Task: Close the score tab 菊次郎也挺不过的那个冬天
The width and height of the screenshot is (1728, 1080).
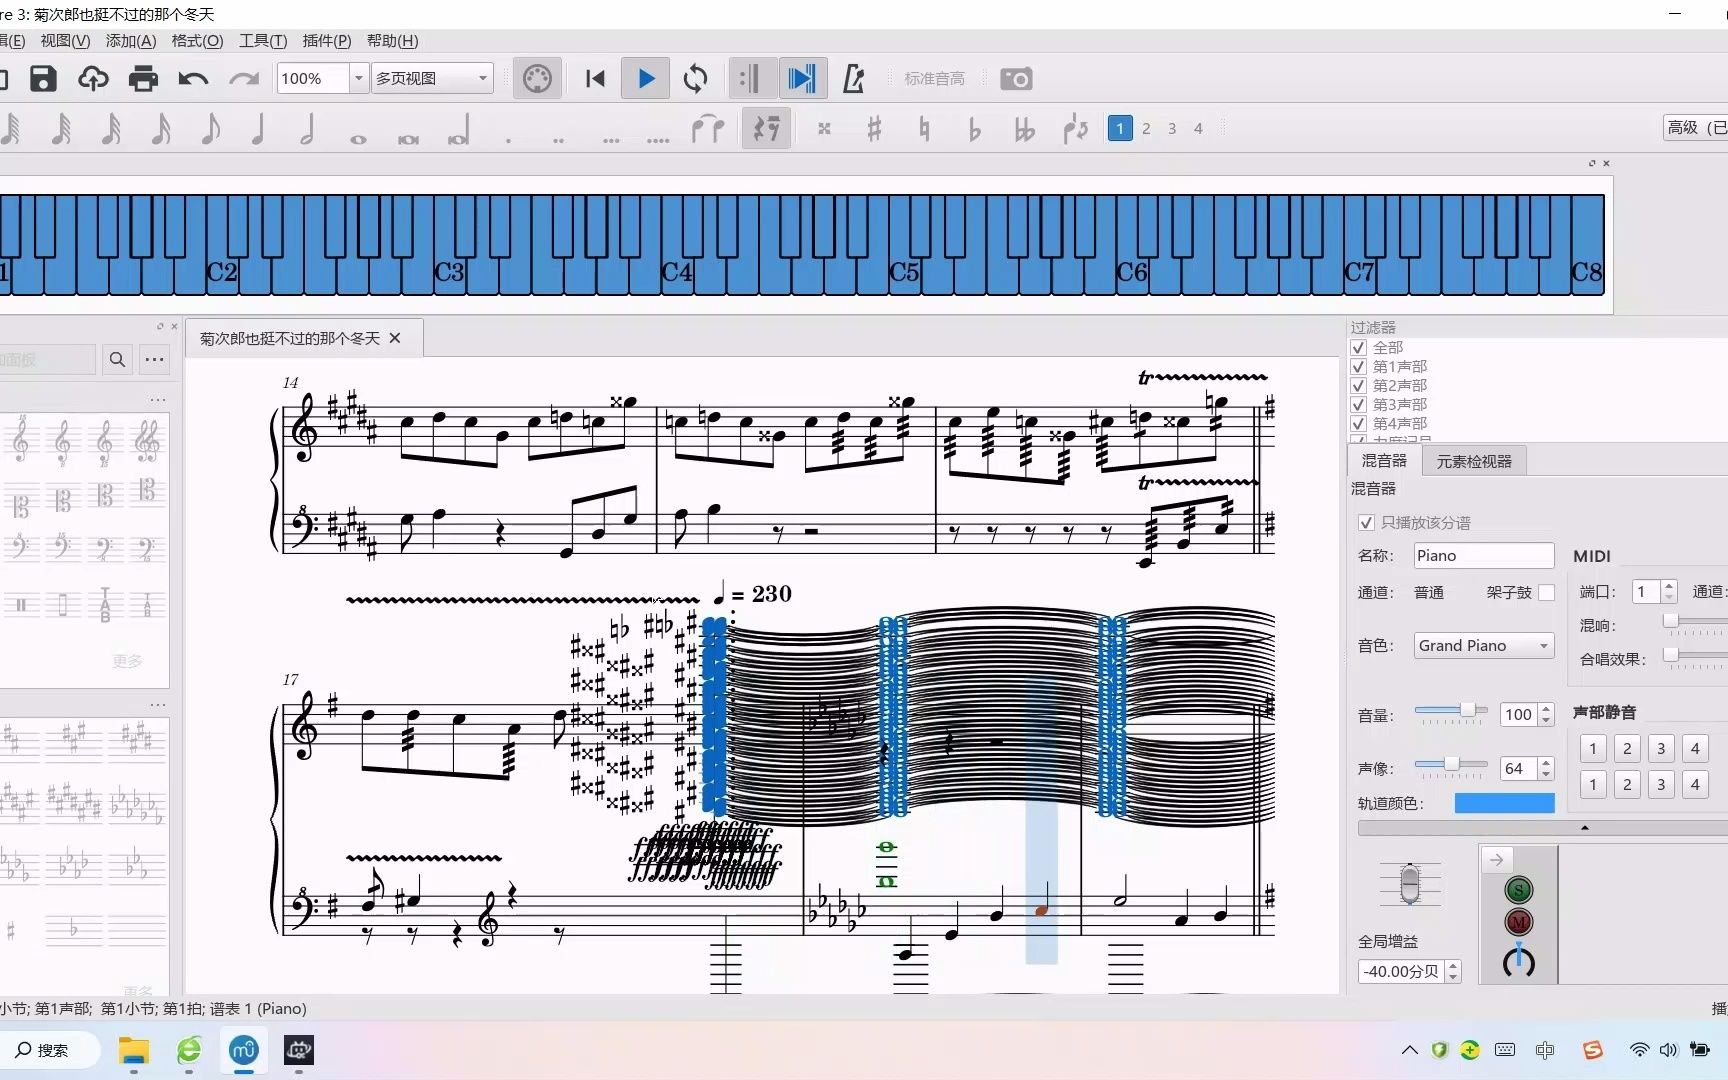Action: 395,338
